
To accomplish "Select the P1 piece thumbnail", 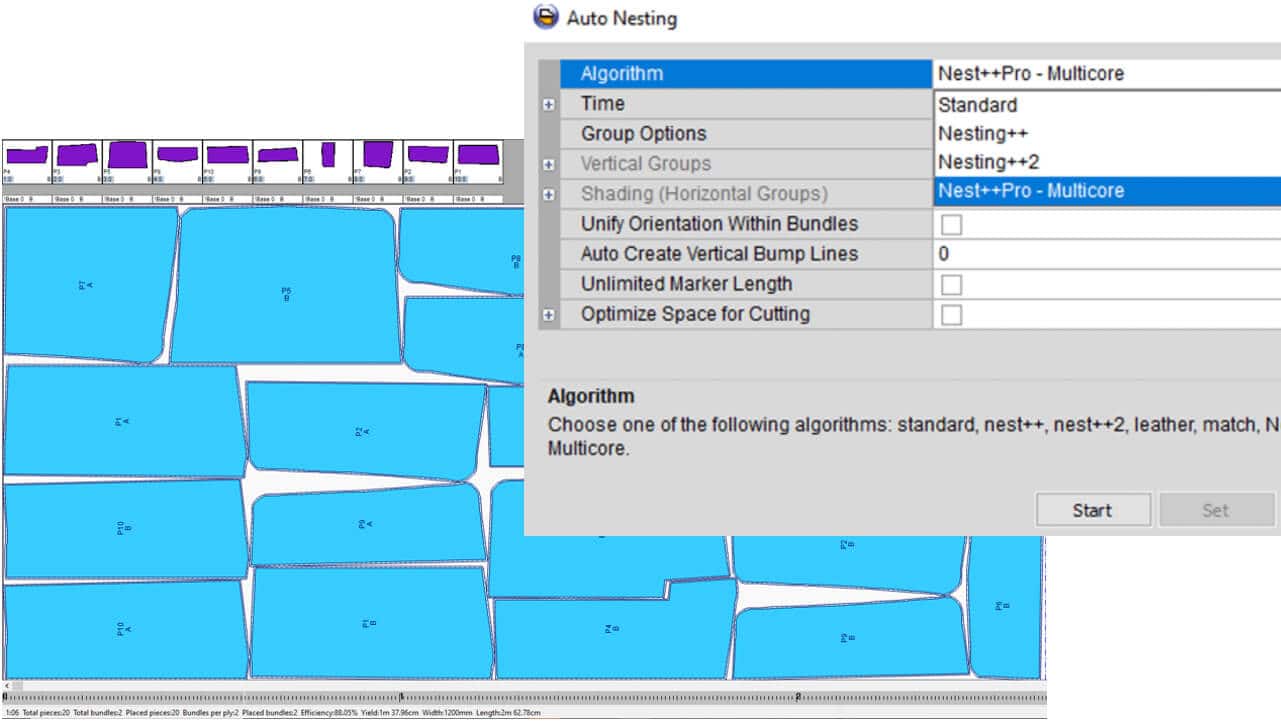I will (477, 155).
